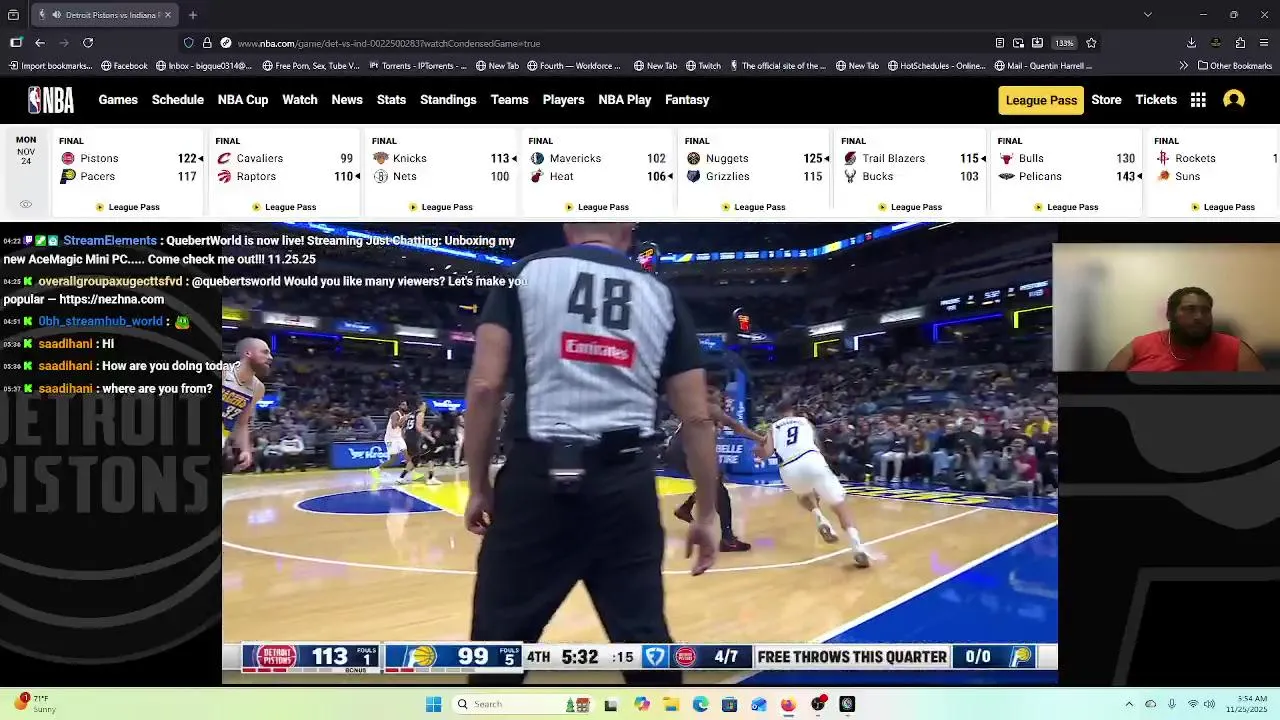Open the News navigation link
This screenshot has width=1280, height=720.
(347, 100)
